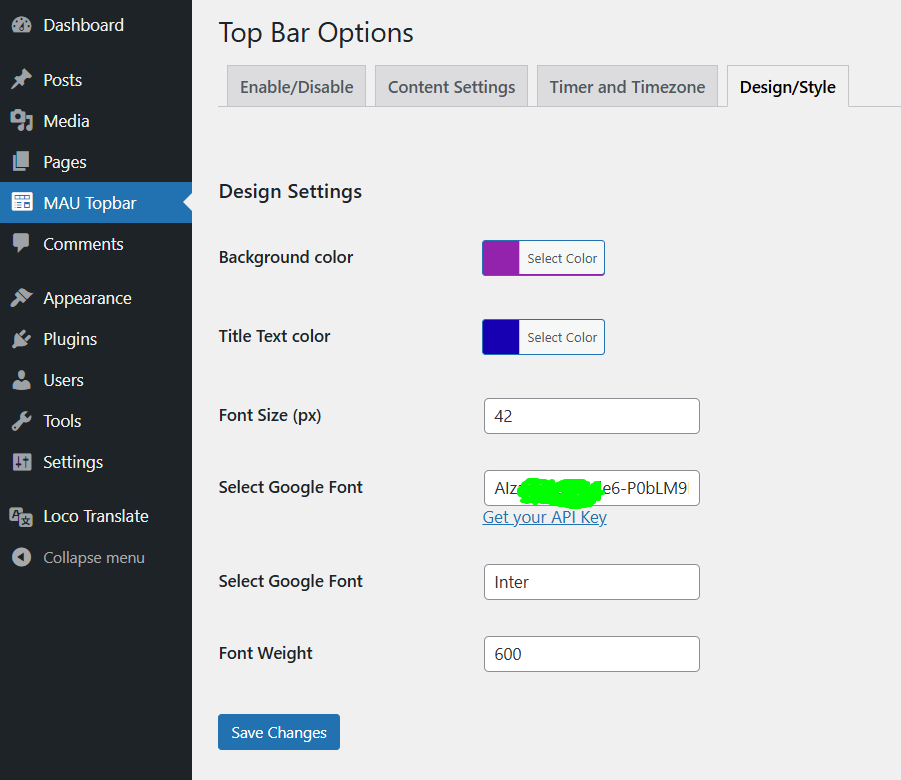Click the blue Title Text color swatch
This screenshot has width=901, height=780.
click(501, 337)
